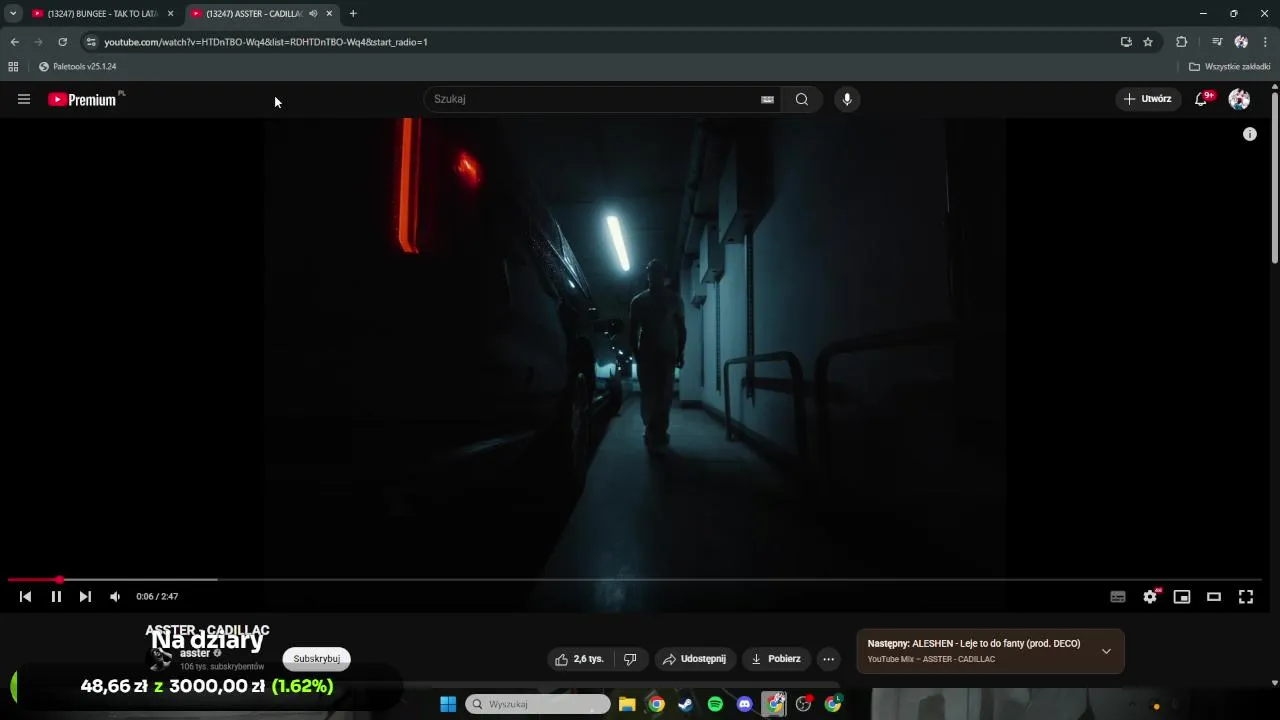Toggle subtitles captions button
This screenshot has height=720, width=1280.
coord(1118,597)
